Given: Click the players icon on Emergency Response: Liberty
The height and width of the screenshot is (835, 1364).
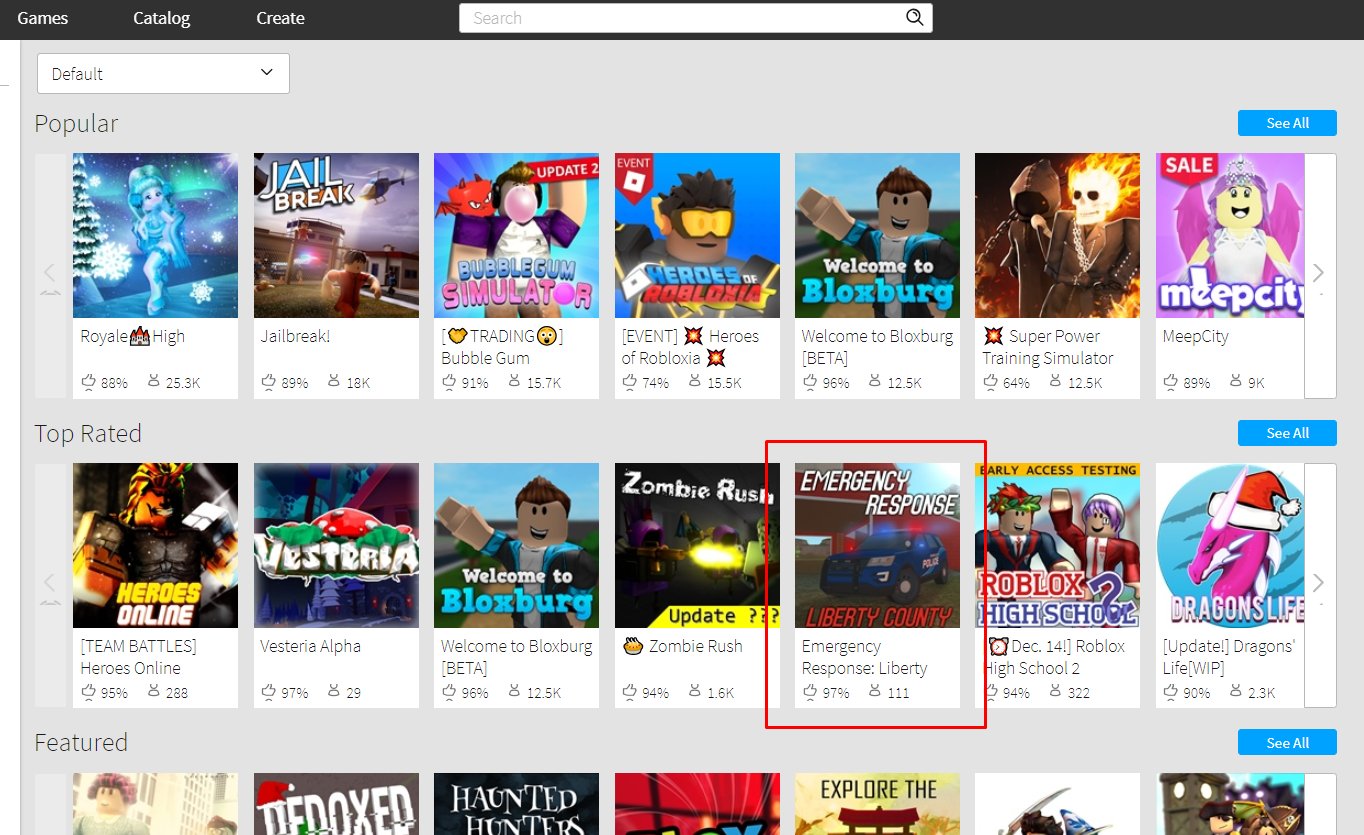Looking at the screenshot, I should (x=875, y=692).
